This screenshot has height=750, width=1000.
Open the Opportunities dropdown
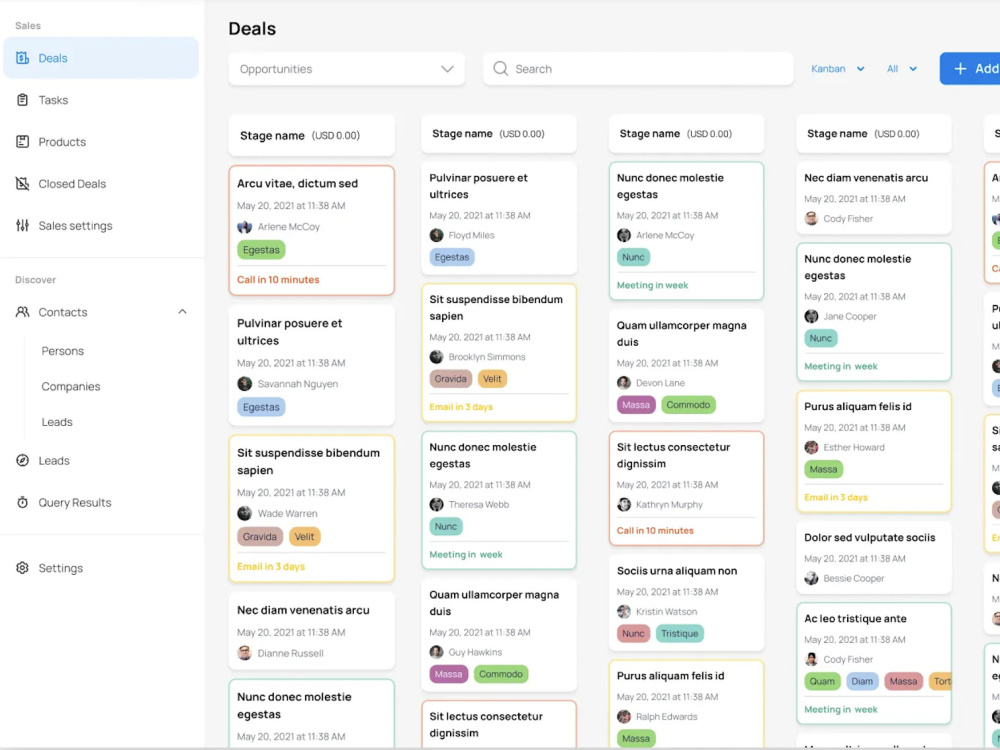pyautogui.click(x=346, y=69)
